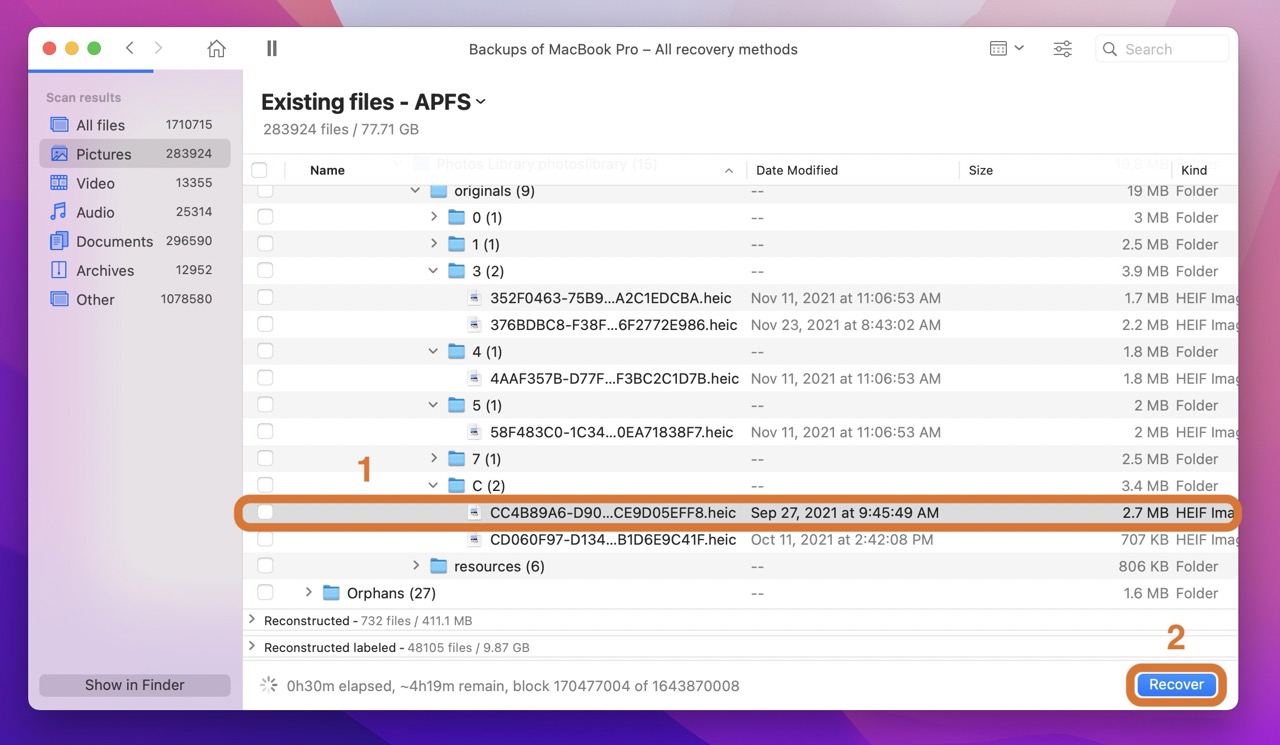Viewport: 1280px width, 745px height.
Task: Click the Recover button
Action: [1176, 685]
